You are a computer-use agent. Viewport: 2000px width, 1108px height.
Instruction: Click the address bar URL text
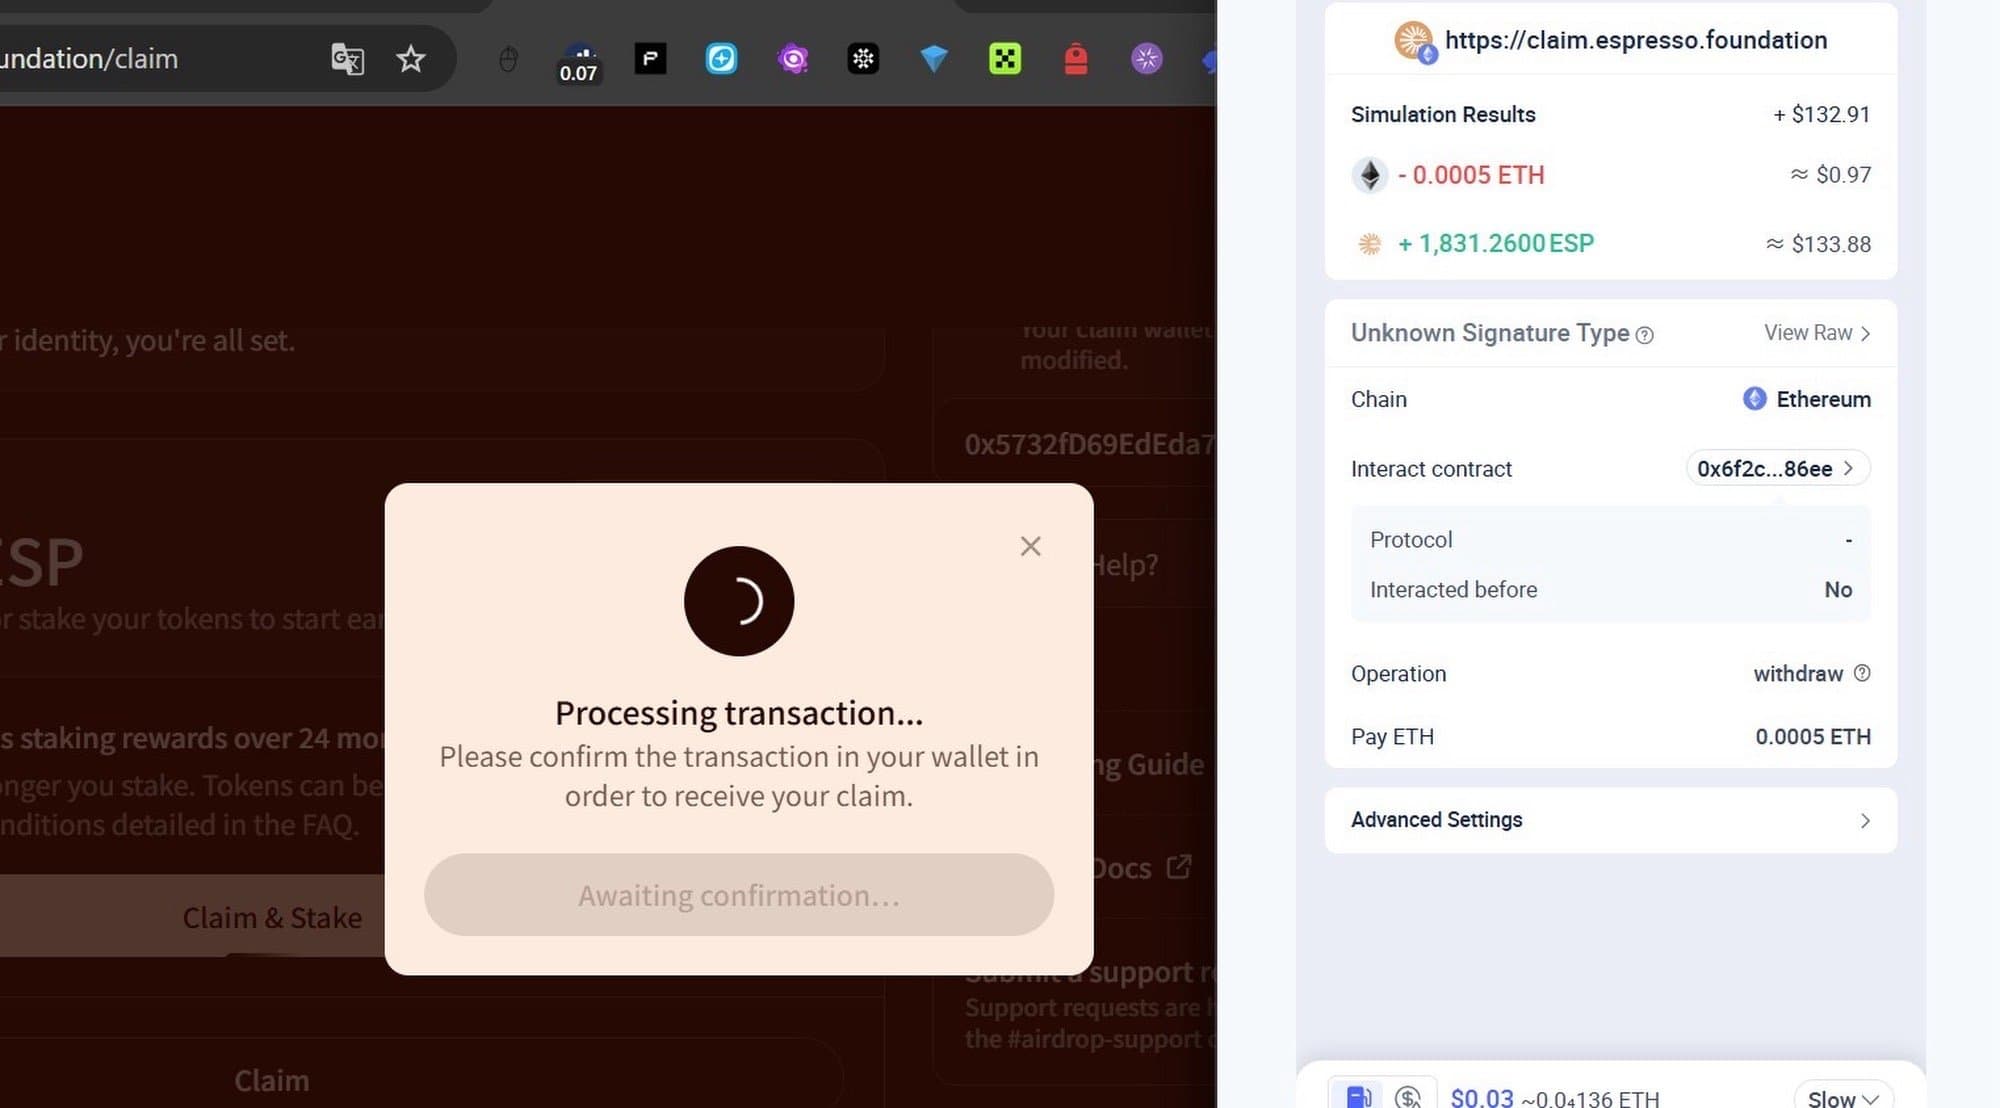90,59
